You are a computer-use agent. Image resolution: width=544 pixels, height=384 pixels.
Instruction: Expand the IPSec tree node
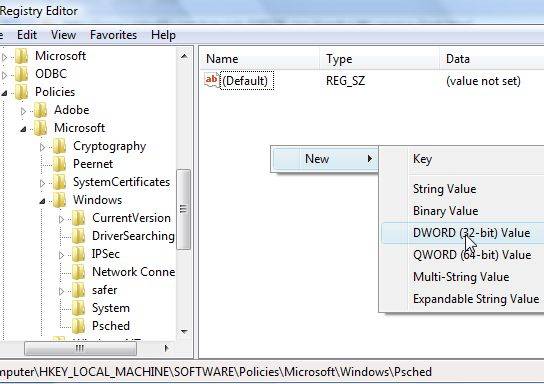click(61, 255)
